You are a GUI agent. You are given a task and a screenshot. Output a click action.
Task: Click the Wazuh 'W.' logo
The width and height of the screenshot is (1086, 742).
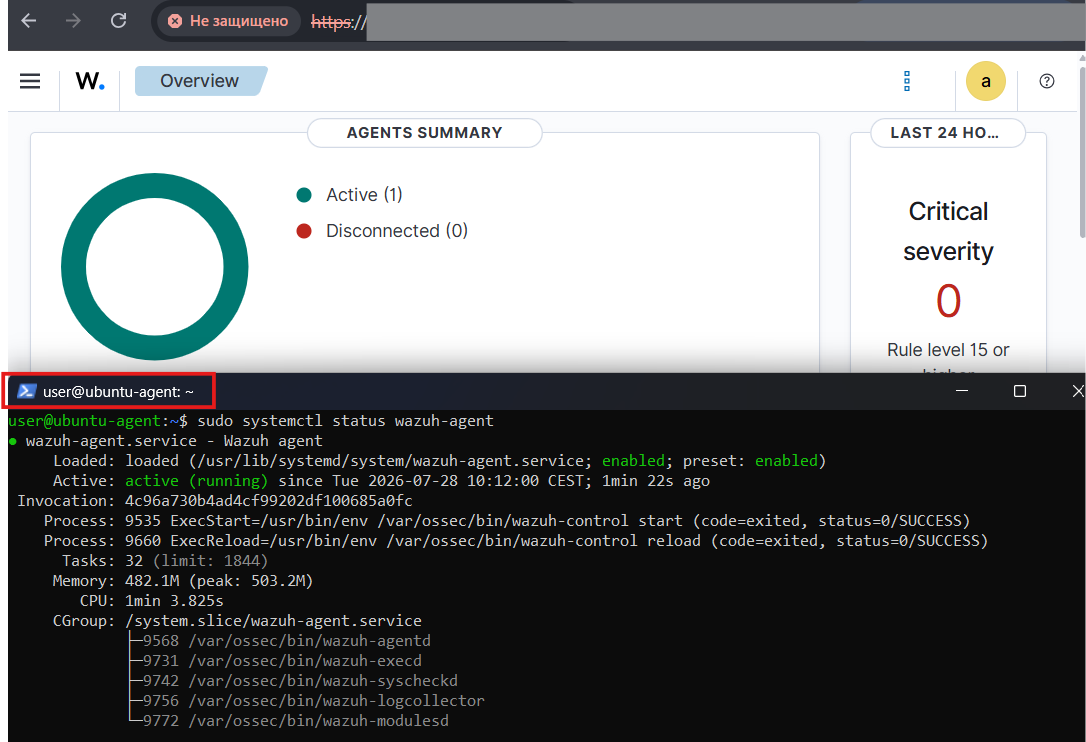pos(90,81)
